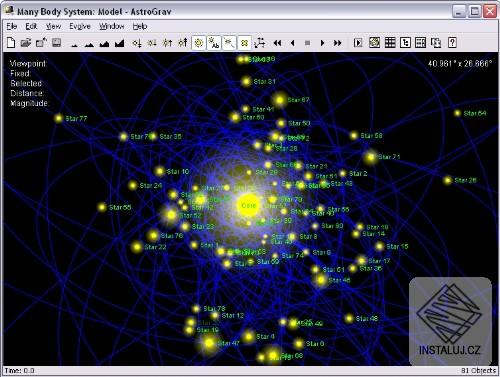Click the boxed single-step play icon
The height and width of the screenshot is (377, 500).
pos(358,43)
